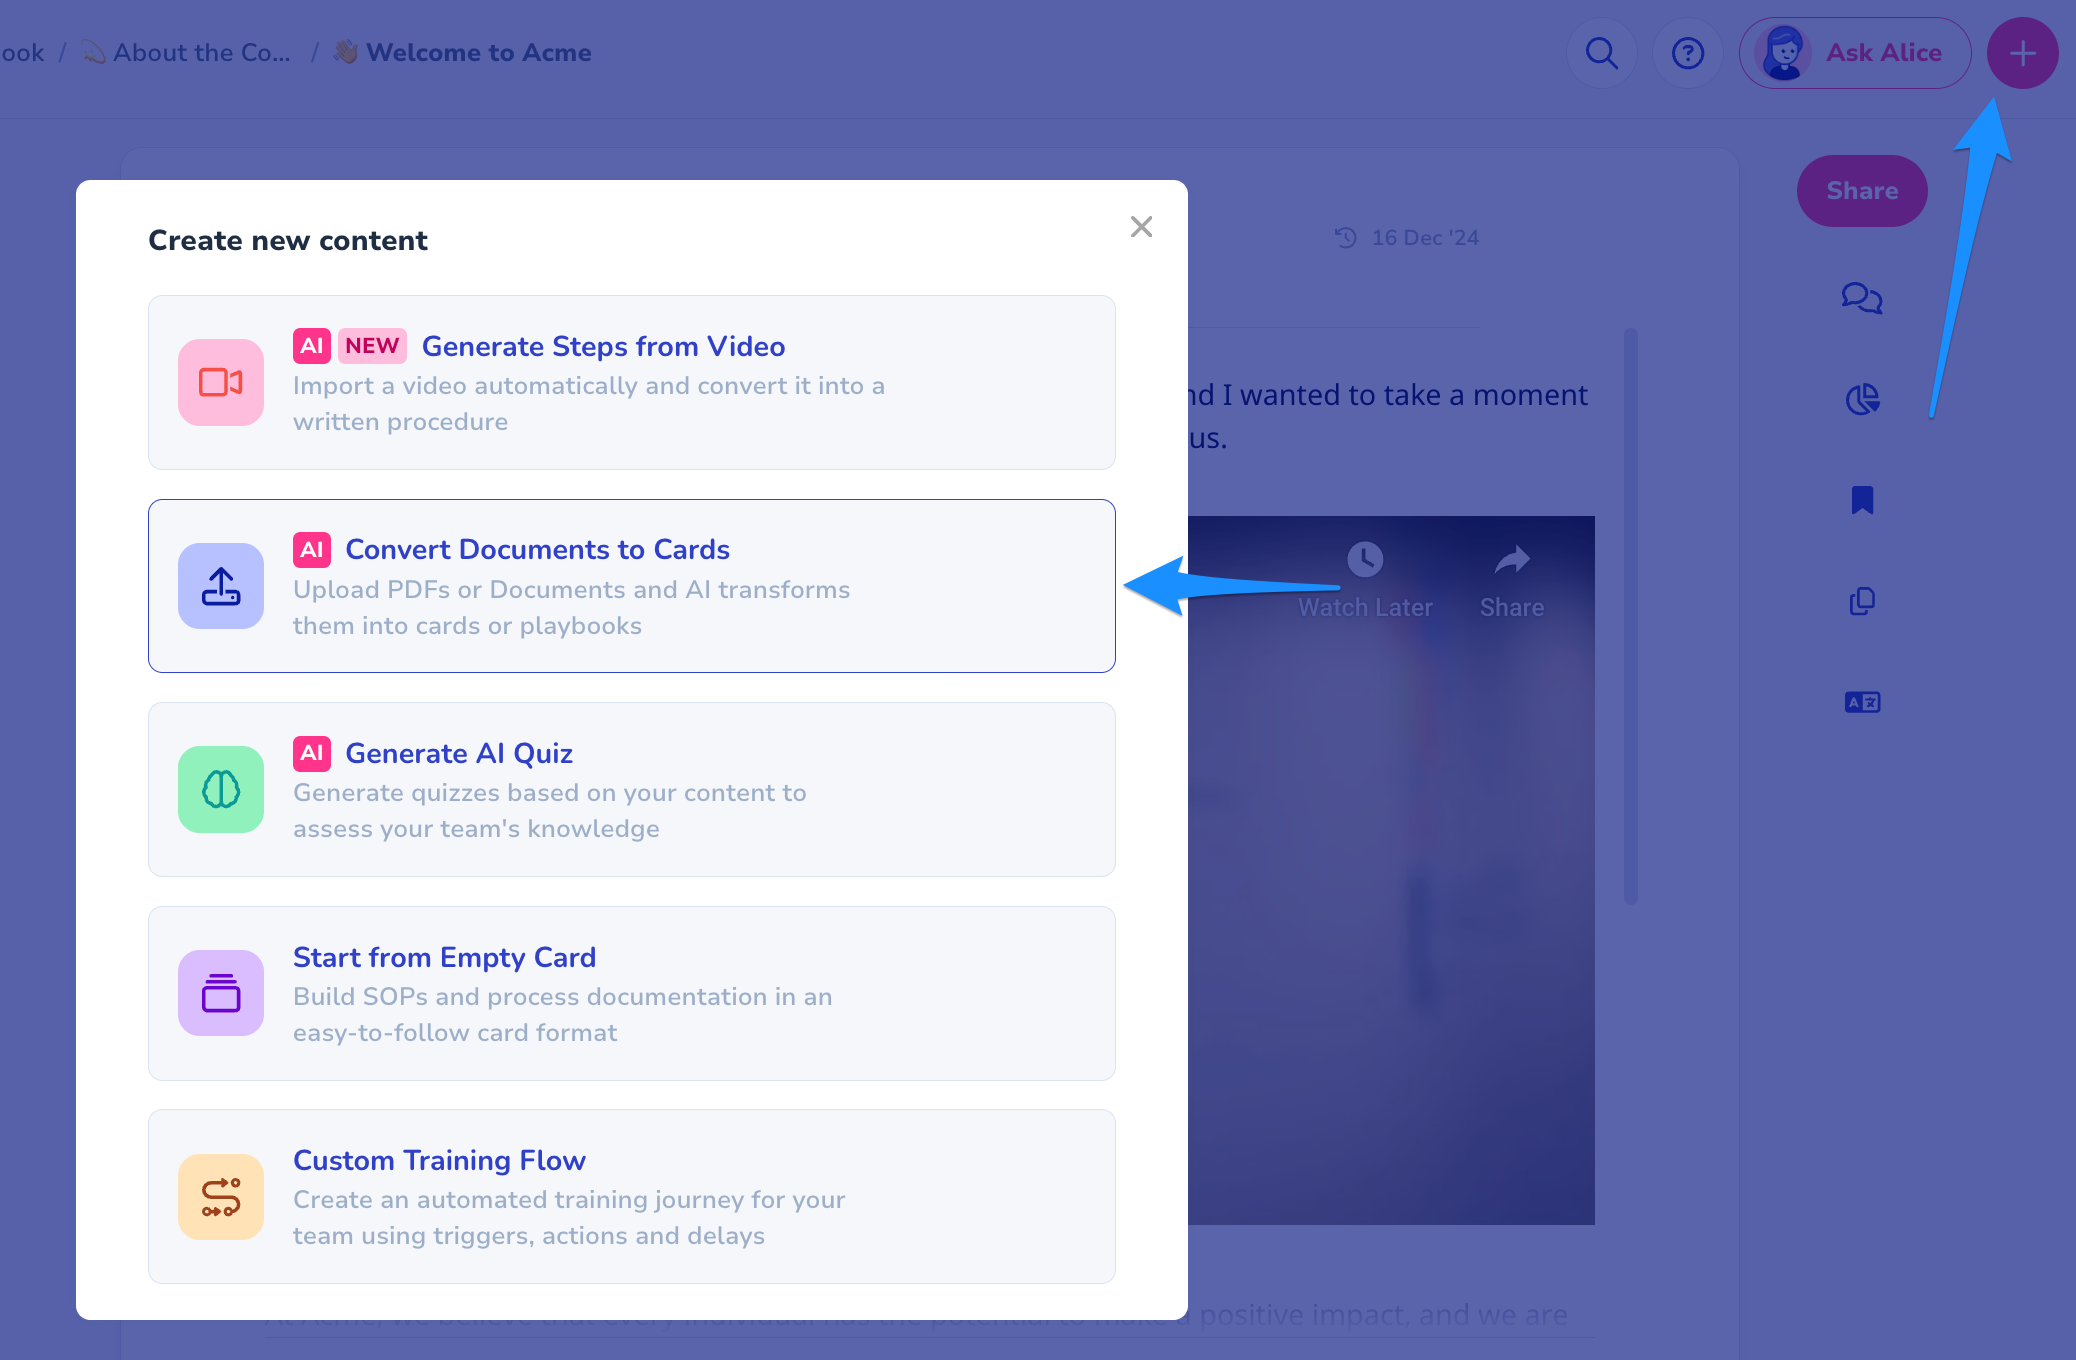This screenshot has height=1360, width=2076.
Task: Open the translate language icon
Action: 1862,702
